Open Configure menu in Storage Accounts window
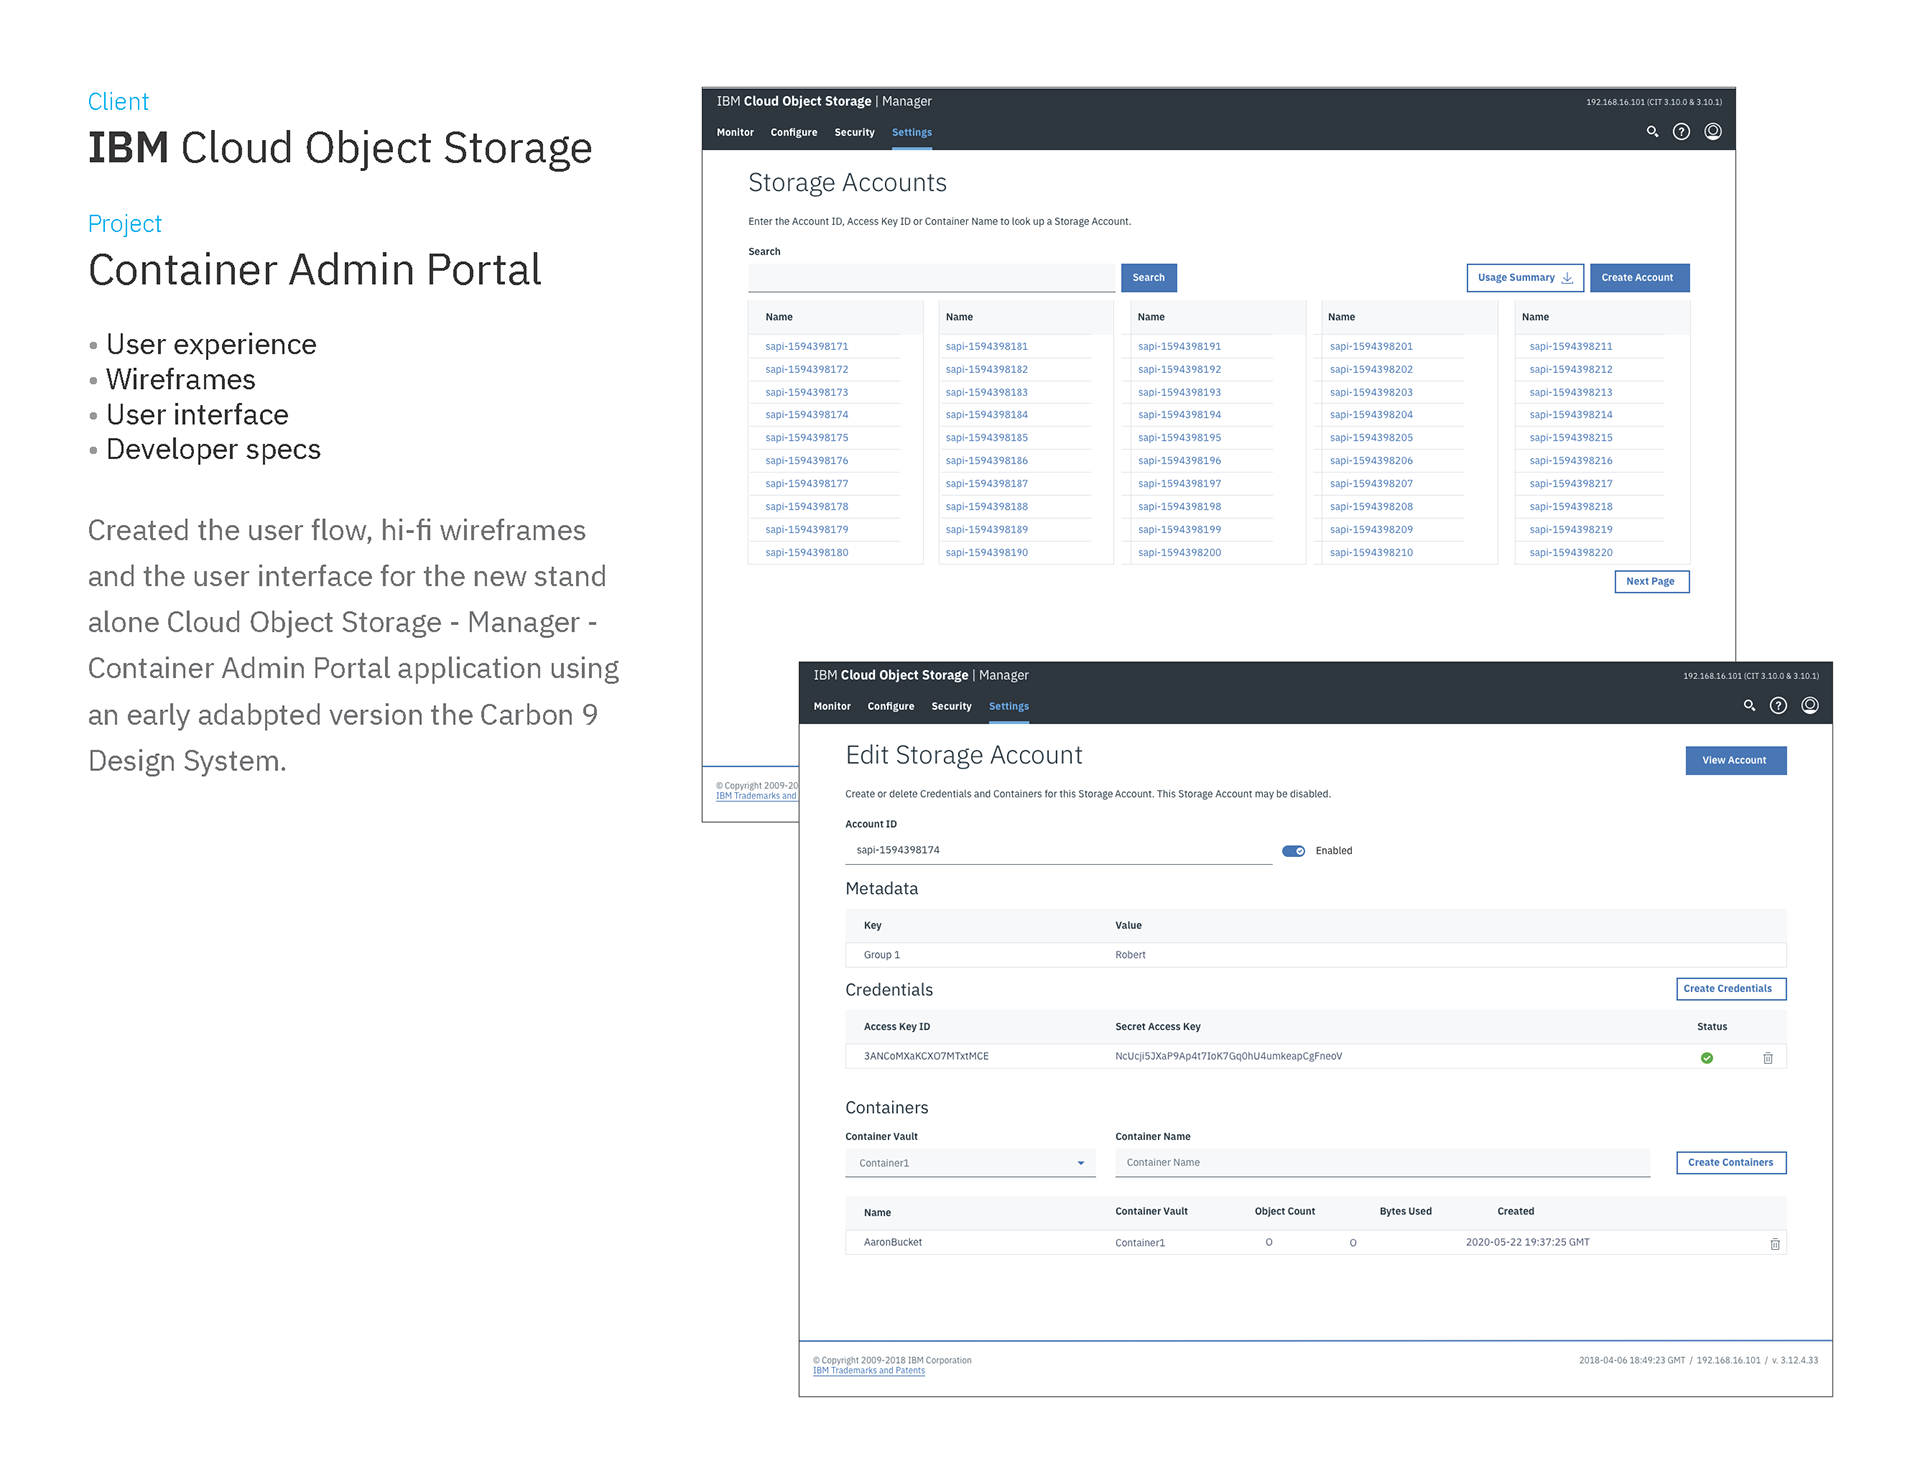The height and width of the screenshot is (1484, 1920). (x=794, y=133)
